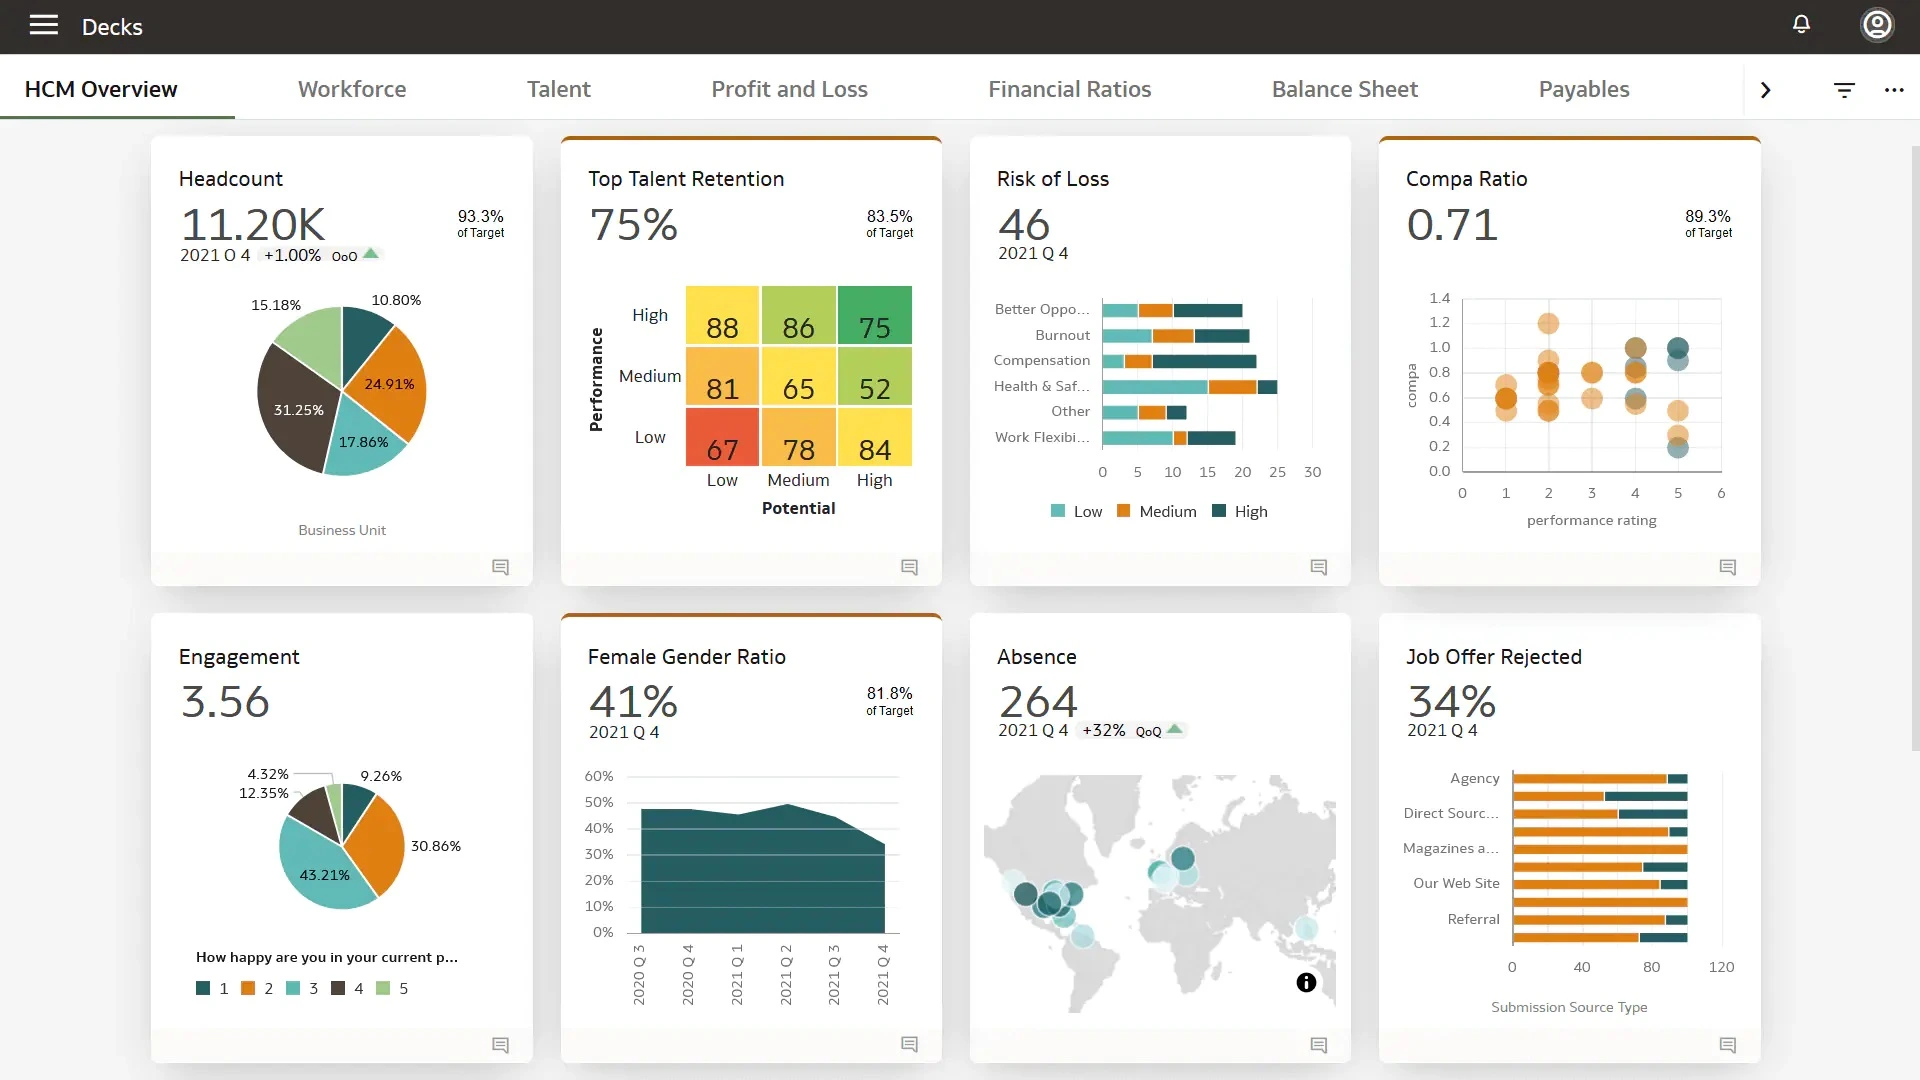Image resolution: width=1920 pixels, height=1080 pixels.
Task: Open comments on the Job Offer Rejected card
Action: click(1727, 1045)
